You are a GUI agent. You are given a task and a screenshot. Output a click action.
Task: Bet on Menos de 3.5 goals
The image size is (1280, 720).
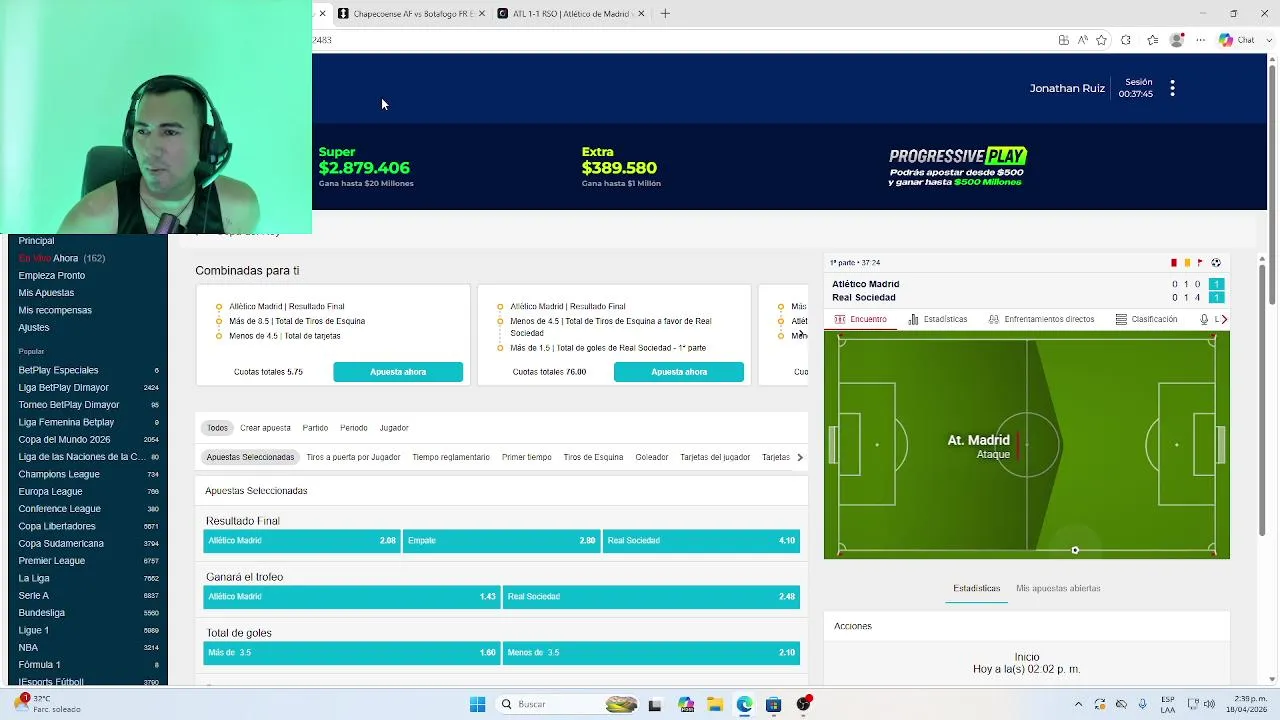pos(651,653)
